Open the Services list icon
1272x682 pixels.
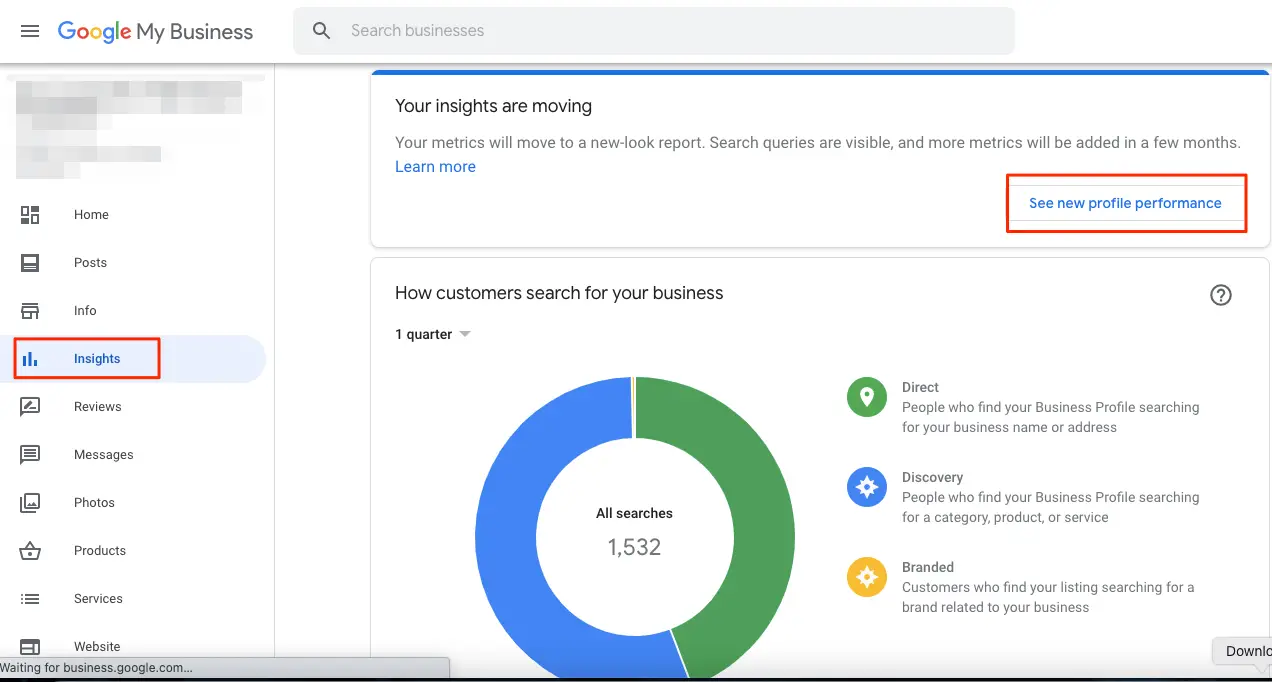pyautogui.click(x=30, y=598)
